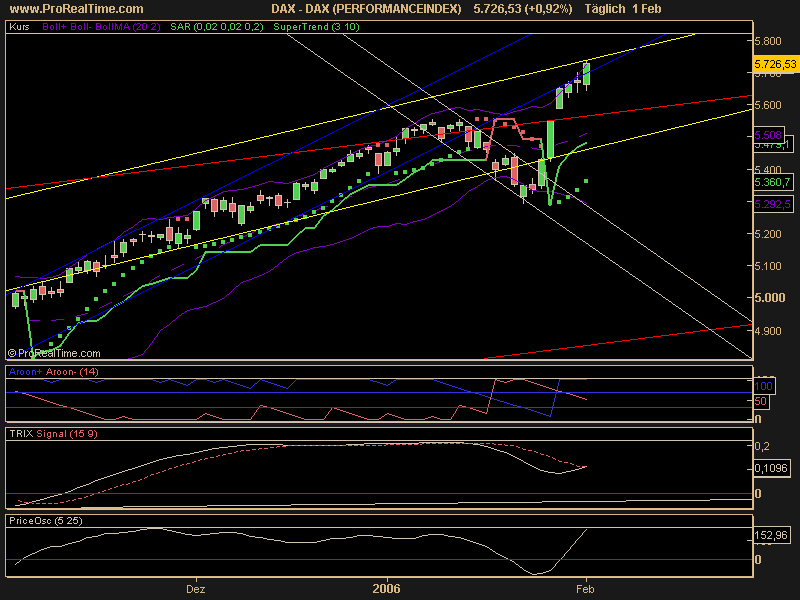Click the TRIX Signal (15 9) panel label
Image resolution: width=800 pixels, height=600 pixels.
click(53, 434)
